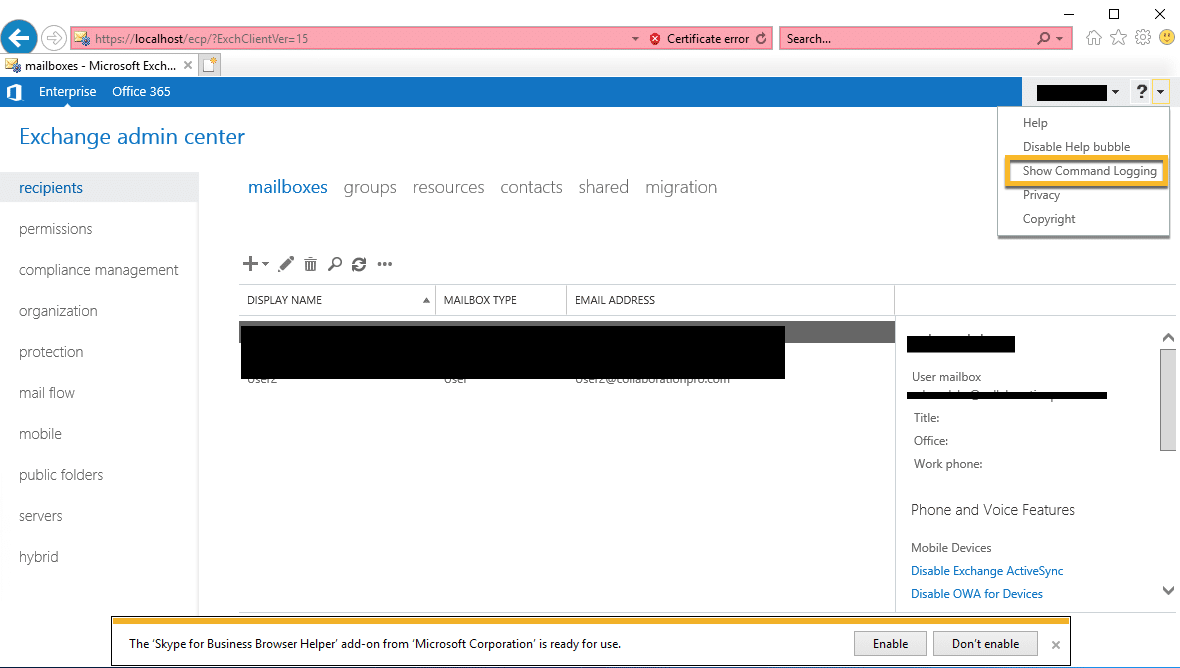Enable the Skype for Business Browser Helper add-on
This screenshot has height=668, width=1180.
click(889, 643)
